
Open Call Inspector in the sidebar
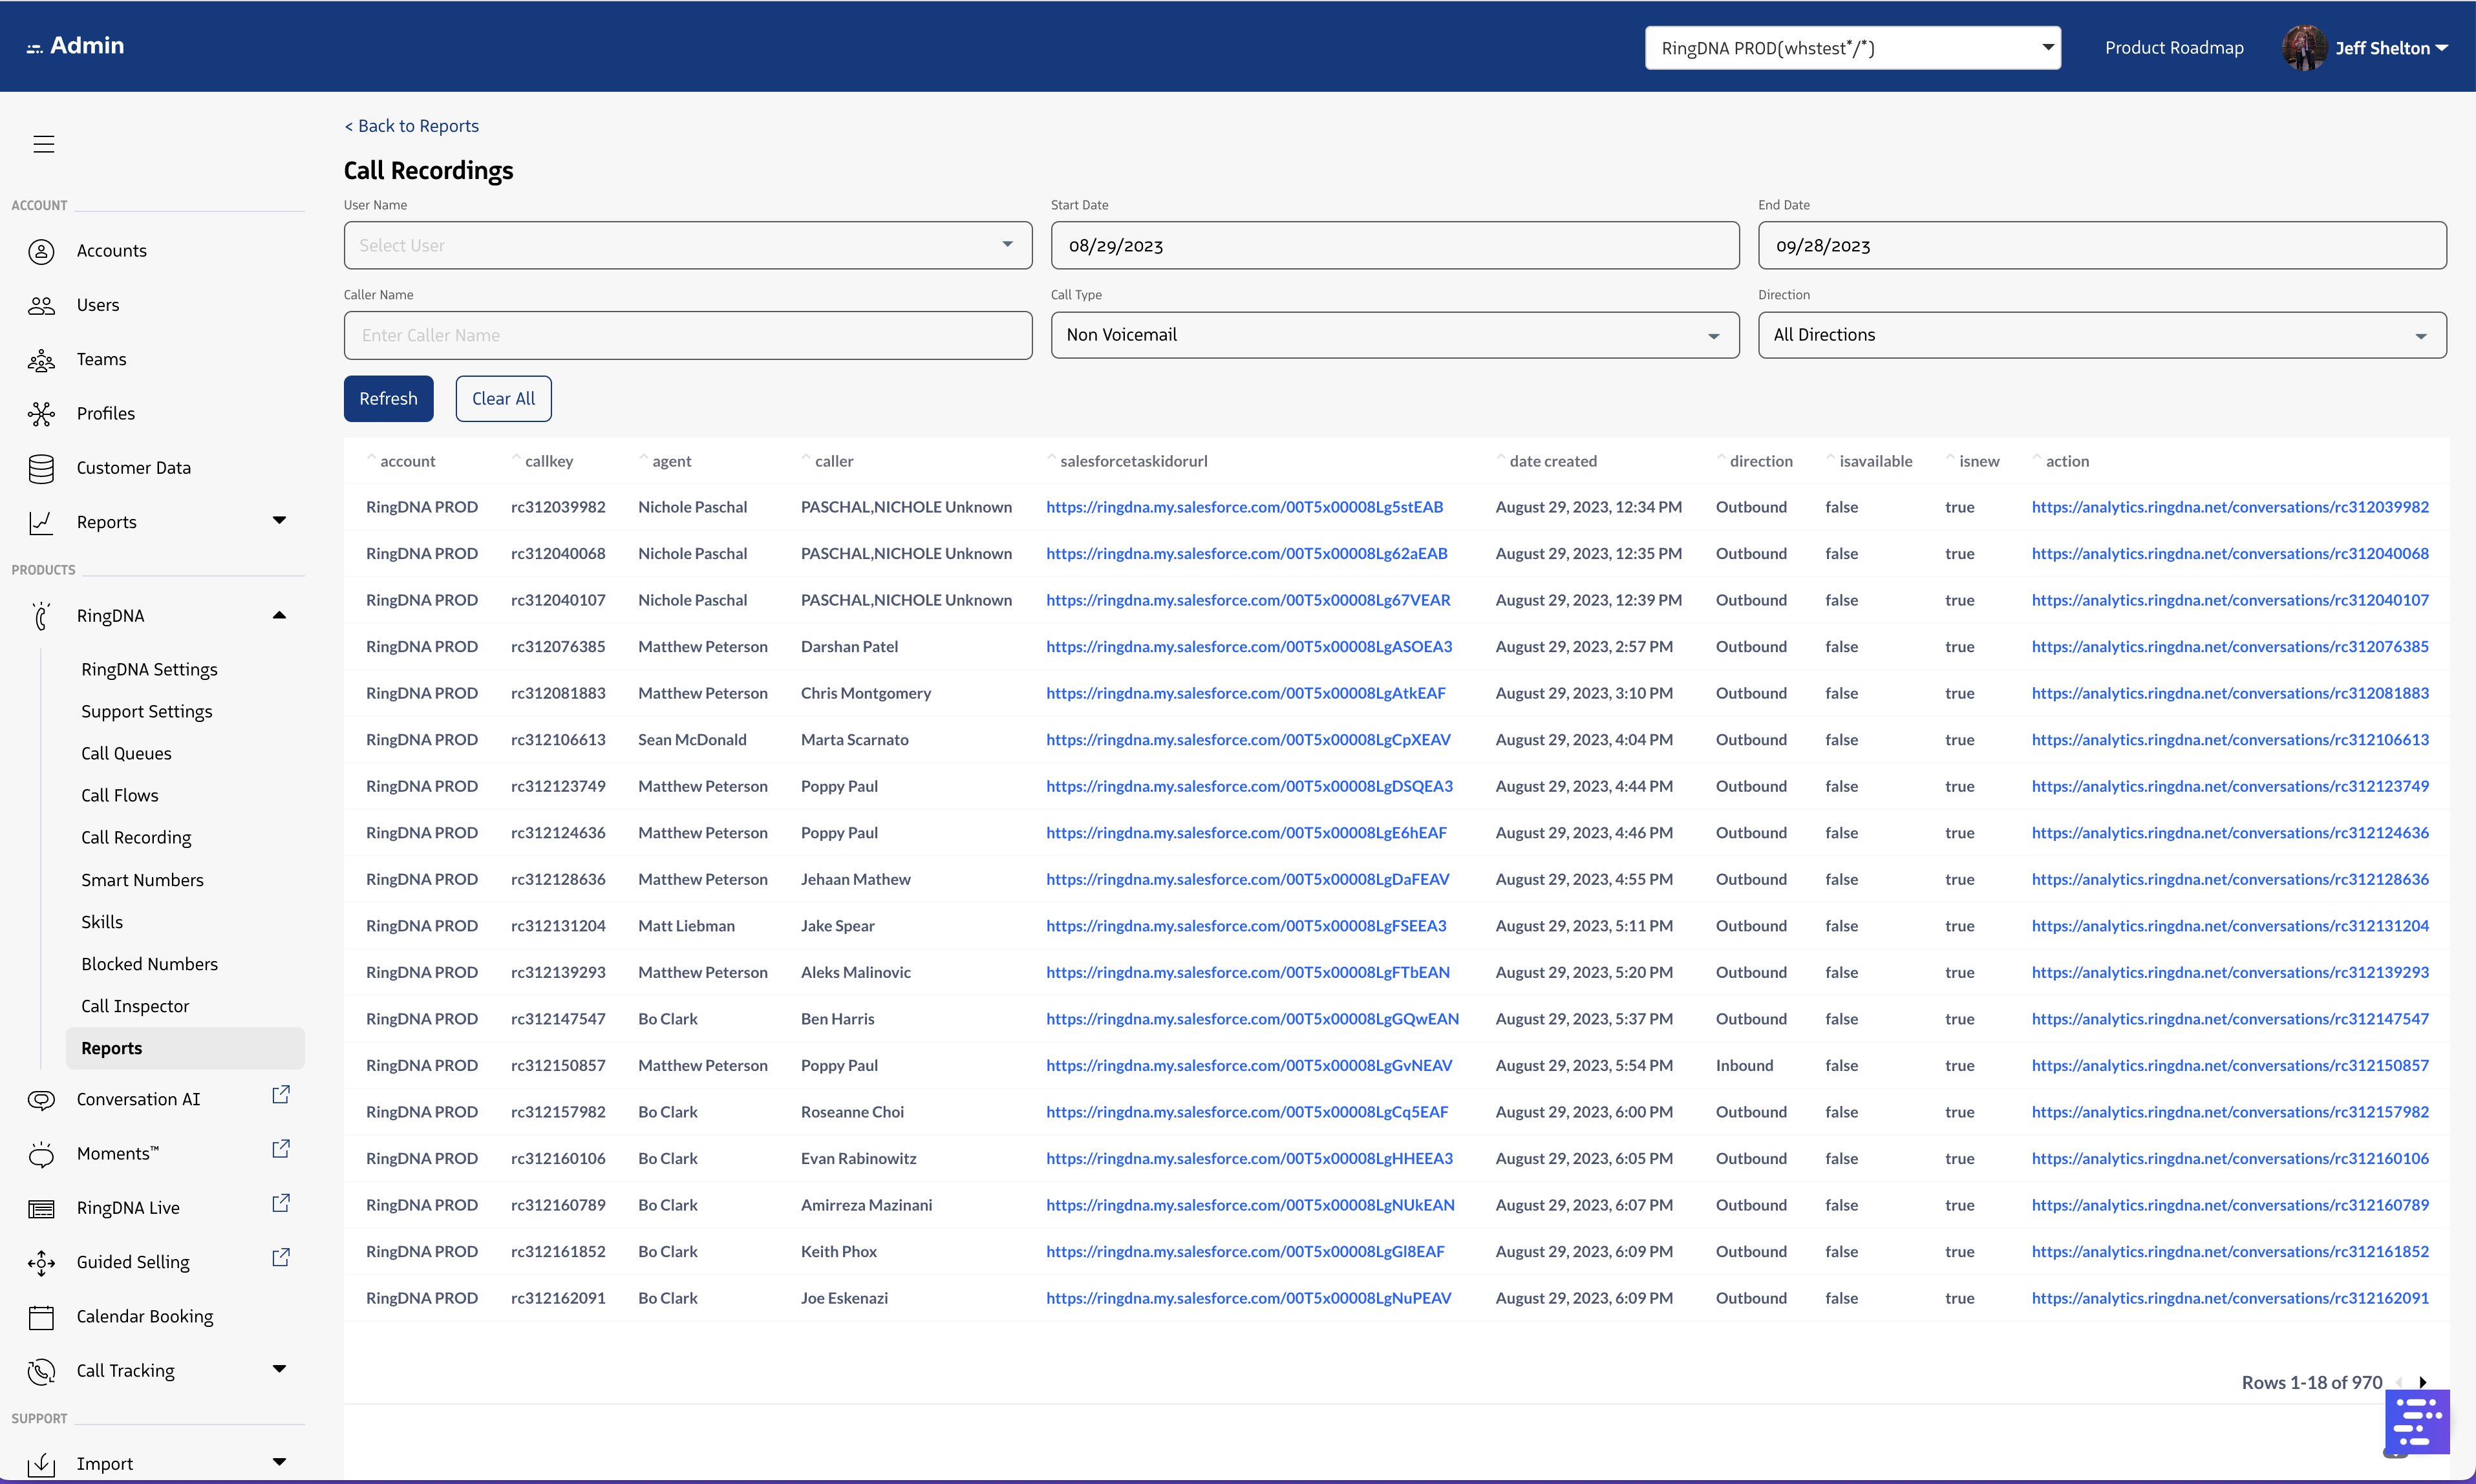tap(135, 1006)
